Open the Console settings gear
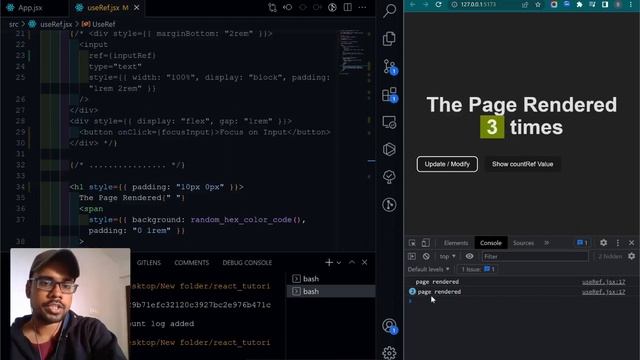 point(631,256)
